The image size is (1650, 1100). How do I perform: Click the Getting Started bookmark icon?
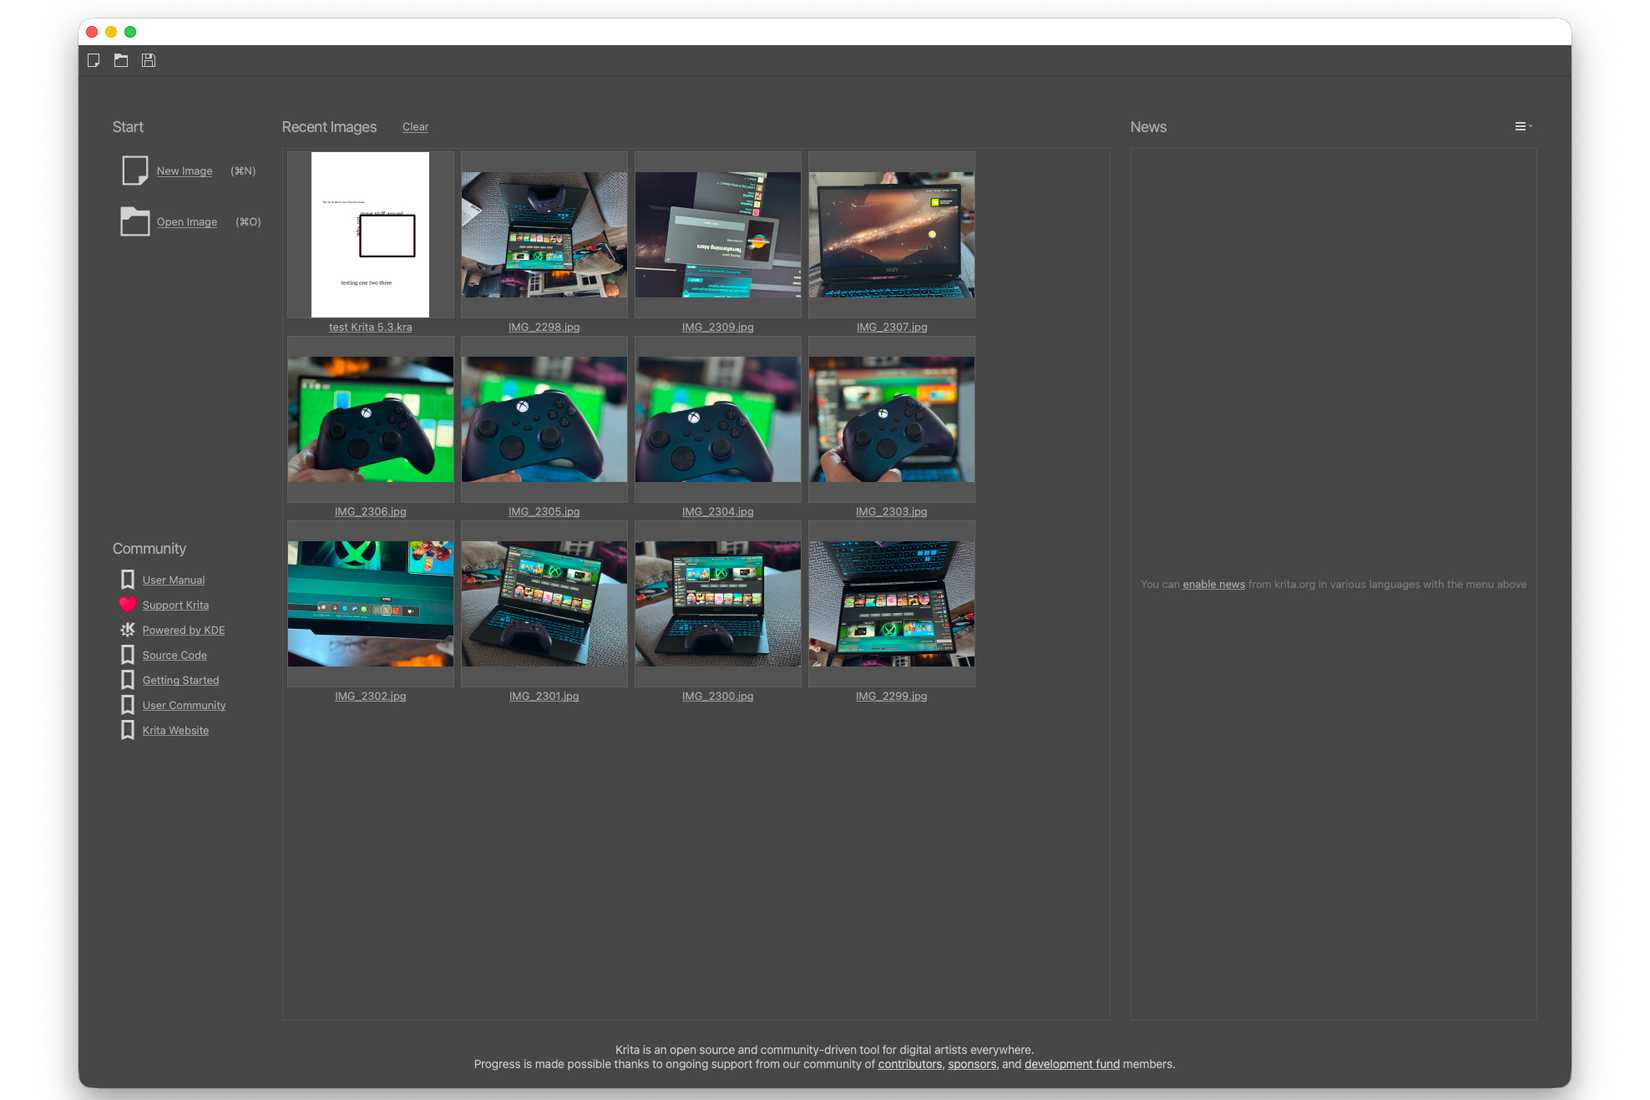127,679
